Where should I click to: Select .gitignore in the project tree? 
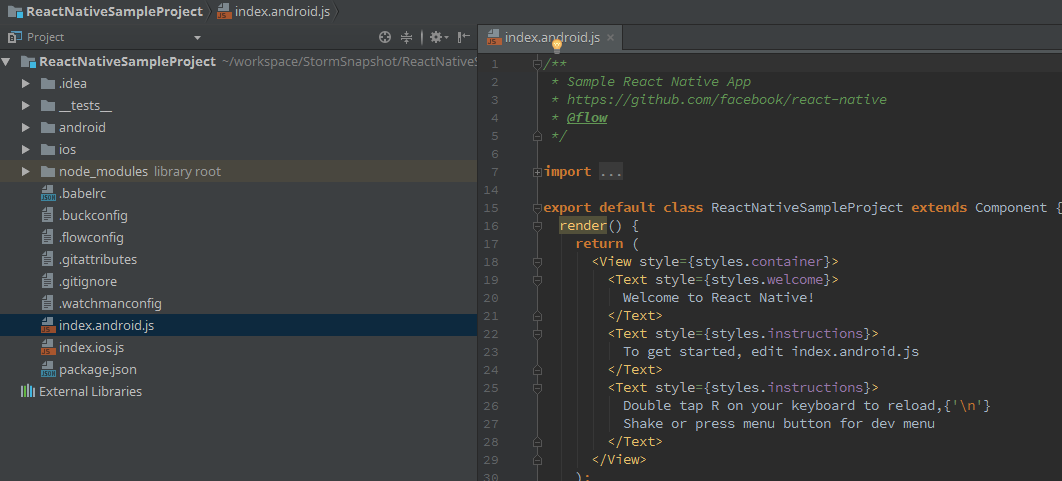[88, 282]
